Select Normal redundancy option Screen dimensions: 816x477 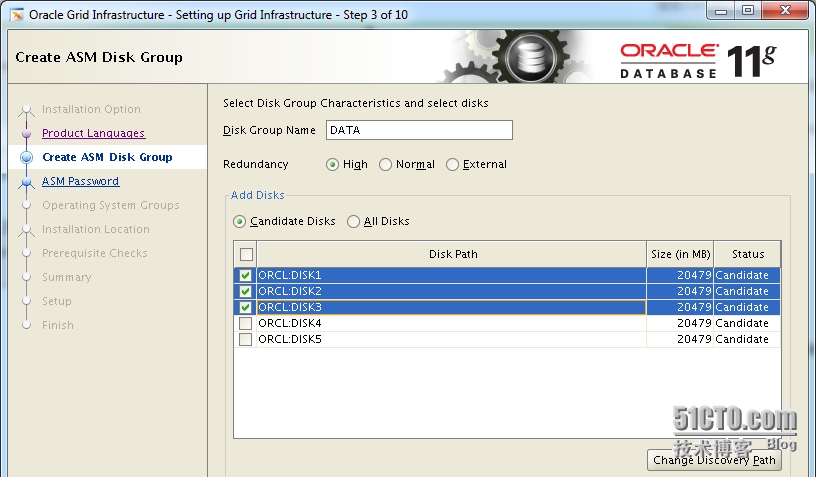(x=386, y=164)
